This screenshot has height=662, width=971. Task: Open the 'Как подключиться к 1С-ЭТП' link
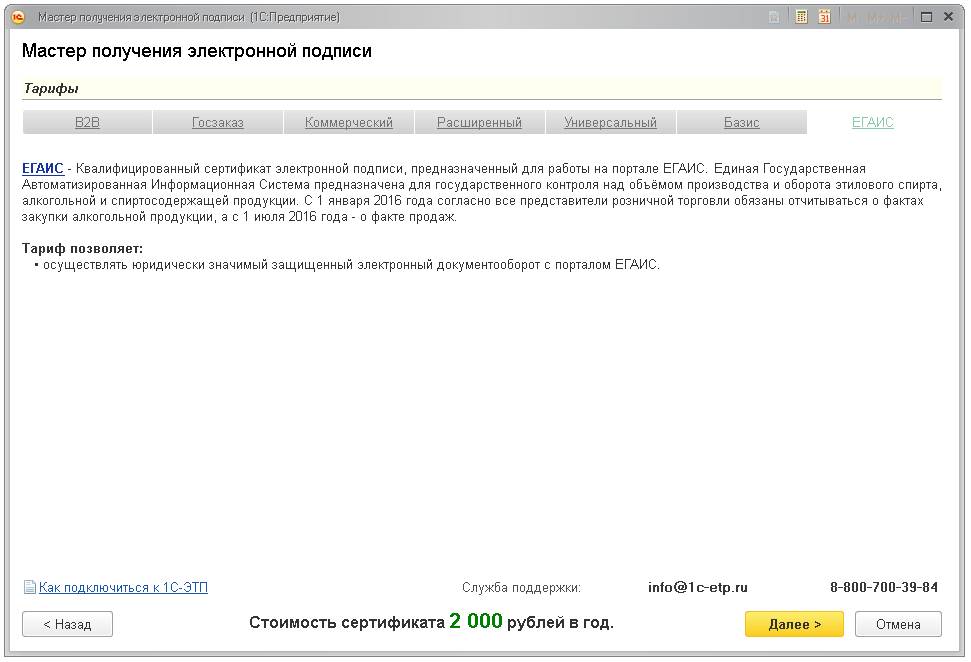point(123,587)
